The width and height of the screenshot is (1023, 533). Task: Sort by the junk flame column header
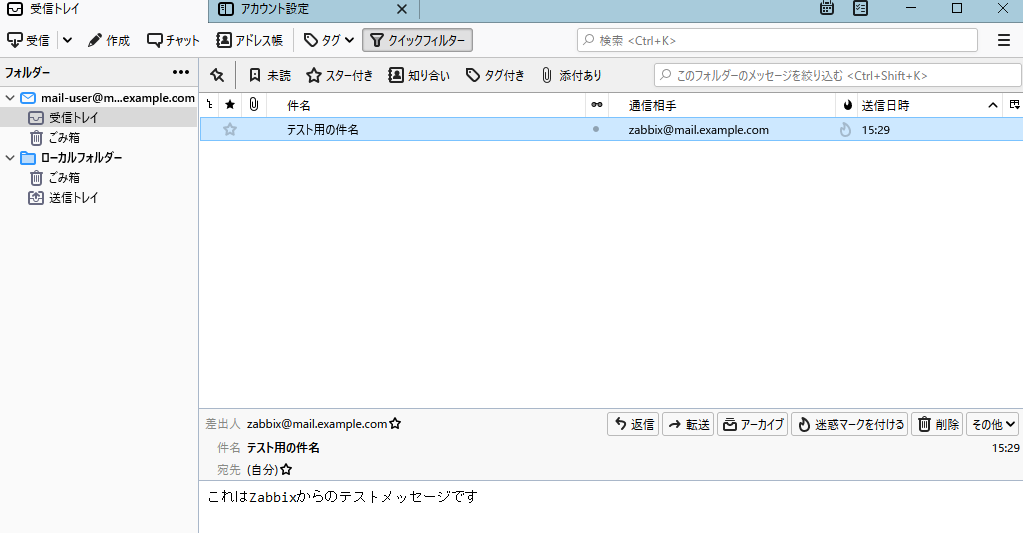coord(847,105)
